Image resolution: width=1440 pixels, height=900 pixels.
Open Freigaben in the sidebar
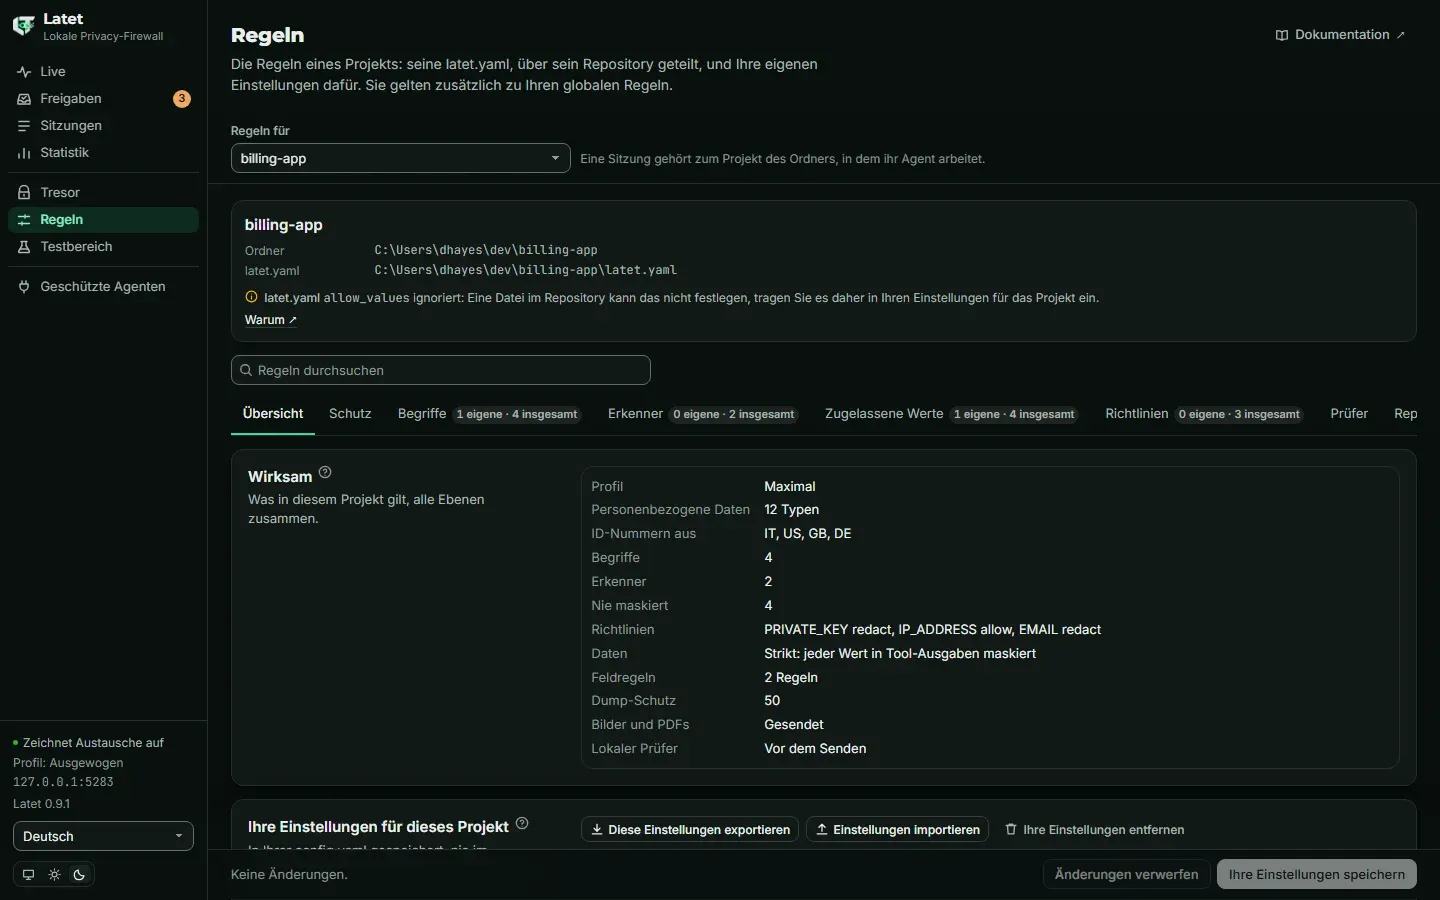pyautogui.click(x=103, y=99)
